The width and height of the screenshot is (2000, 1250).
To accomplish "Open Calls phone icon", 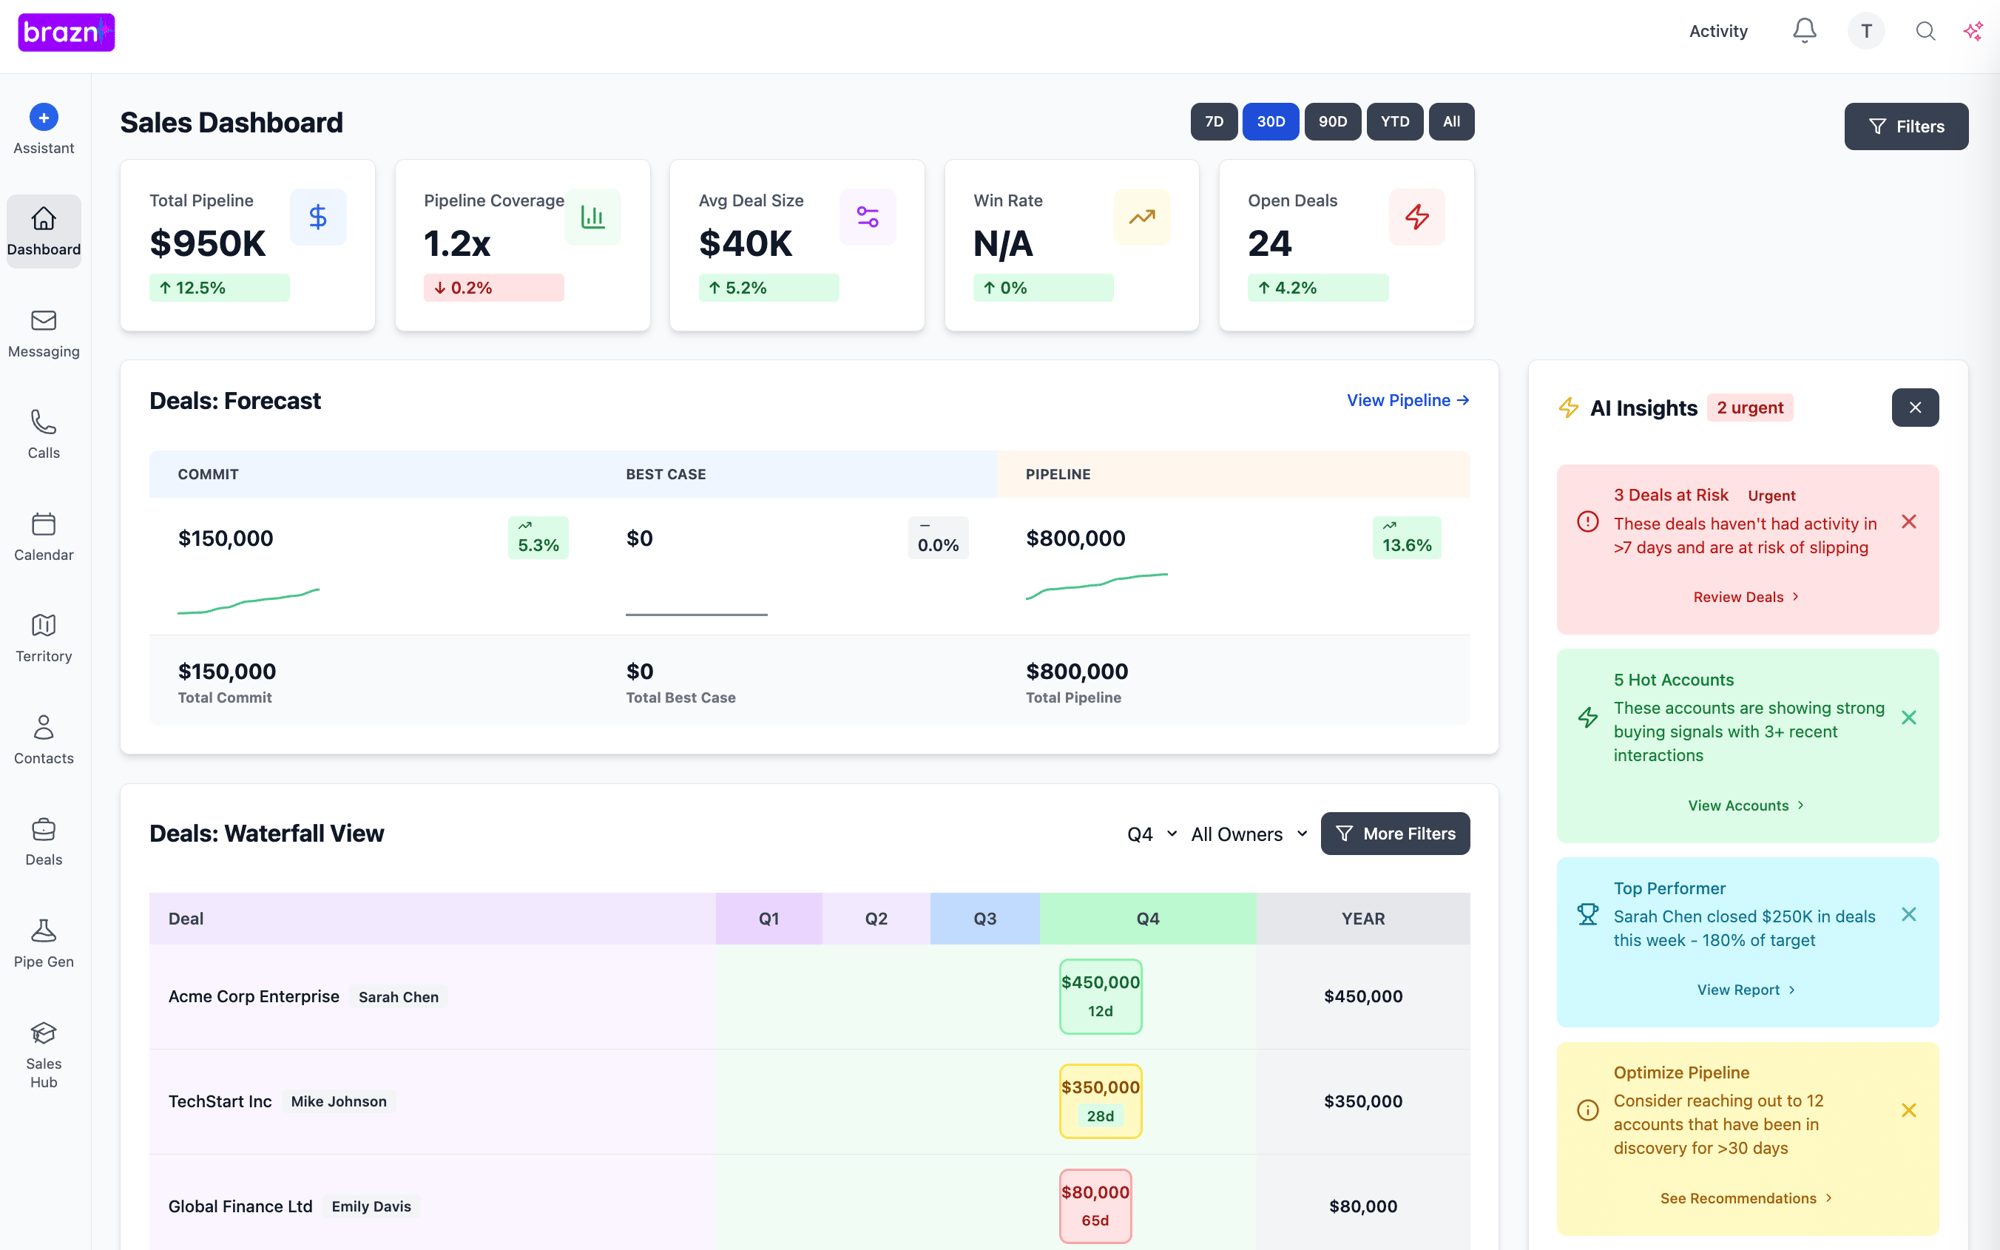I will pyautogui.click(x=43, y=422).
